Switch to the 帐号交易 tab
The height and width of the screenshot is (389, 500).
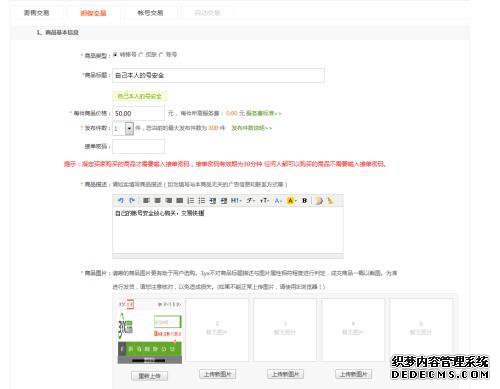click(150, 13)
